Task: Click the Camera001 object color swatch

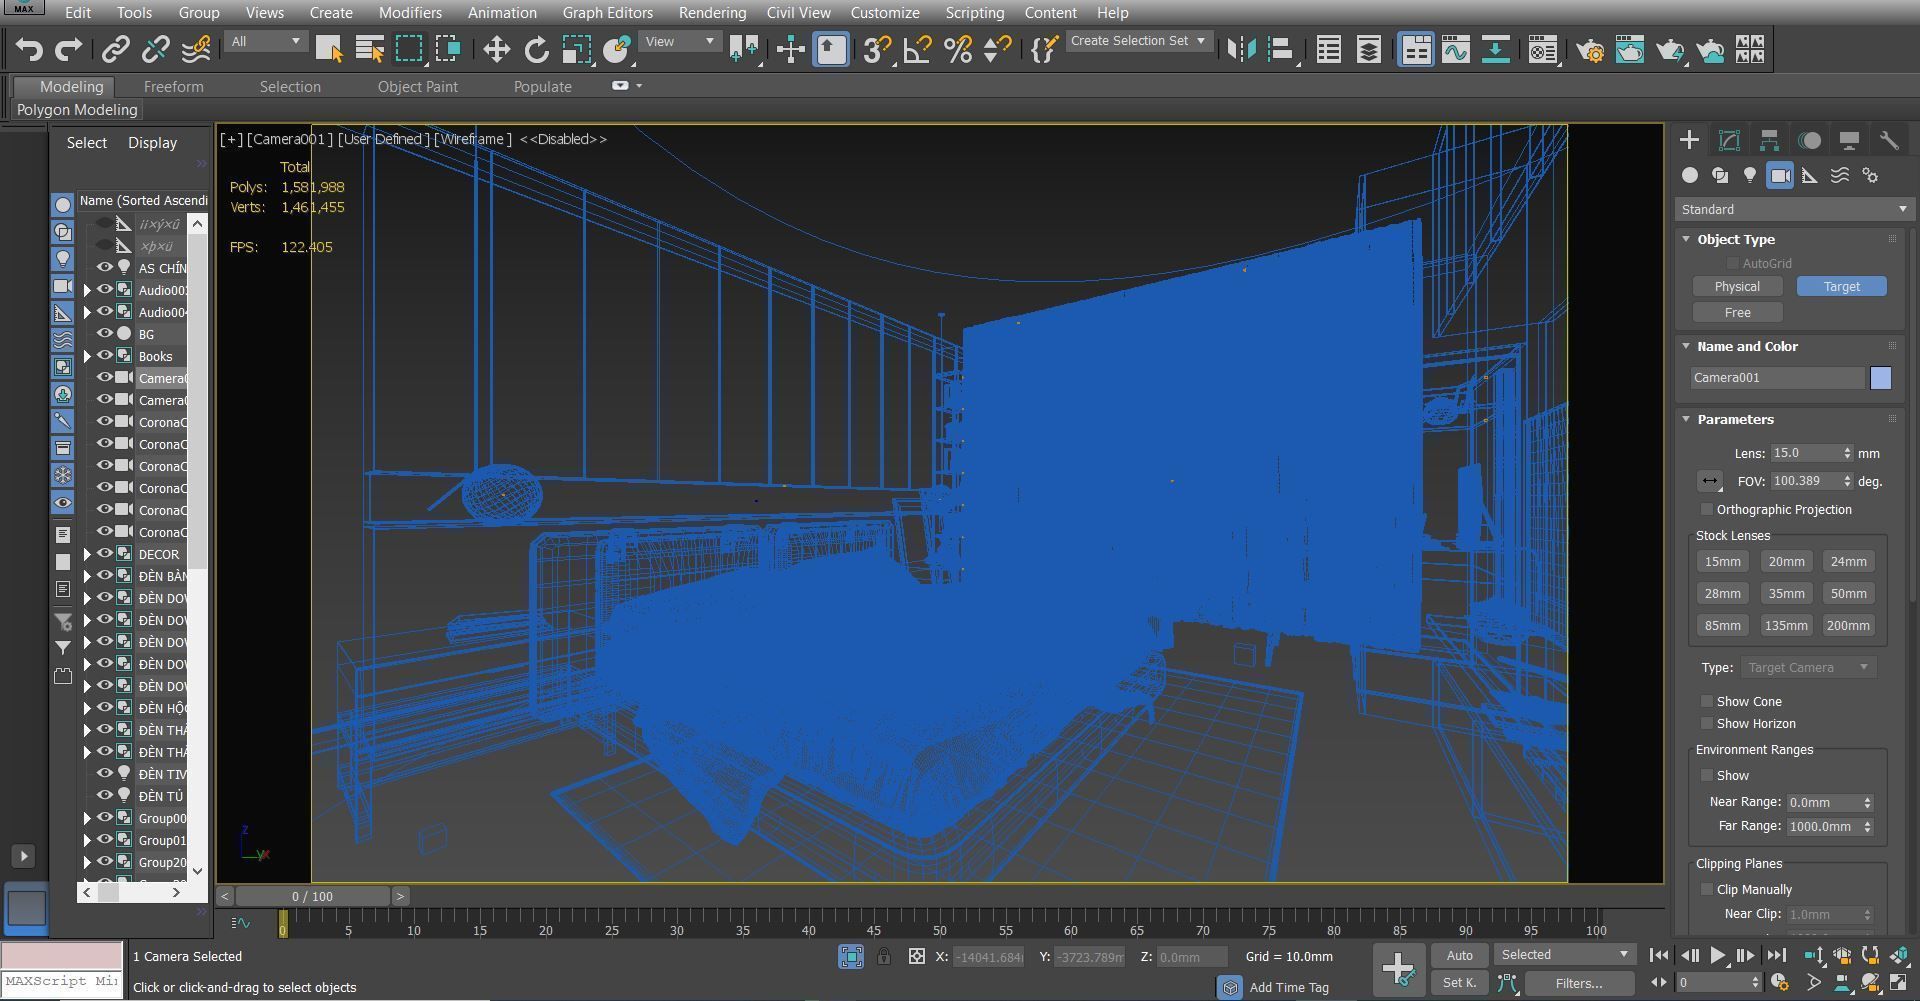Action: 1881,378
